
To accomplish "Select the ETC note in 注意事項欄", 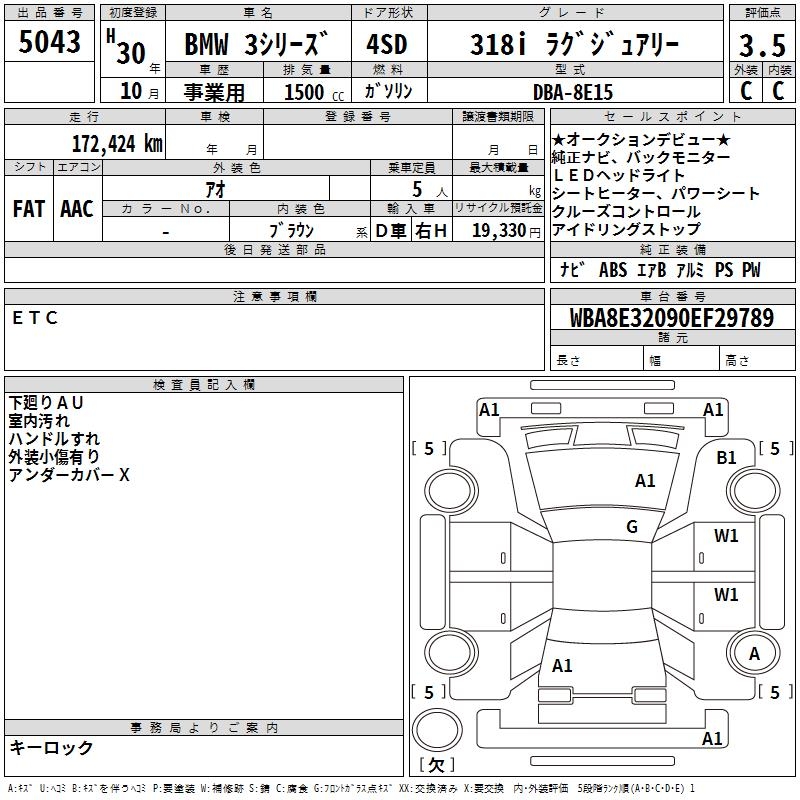I will (36, 318).
